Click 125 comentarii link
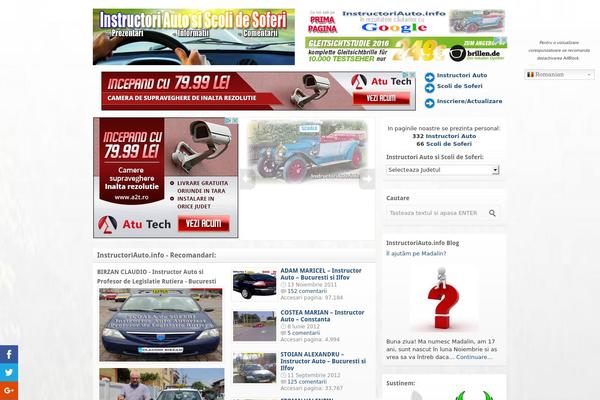Image resolution: width=600 pixels, height=400 pixels. [x=307, y=382]
